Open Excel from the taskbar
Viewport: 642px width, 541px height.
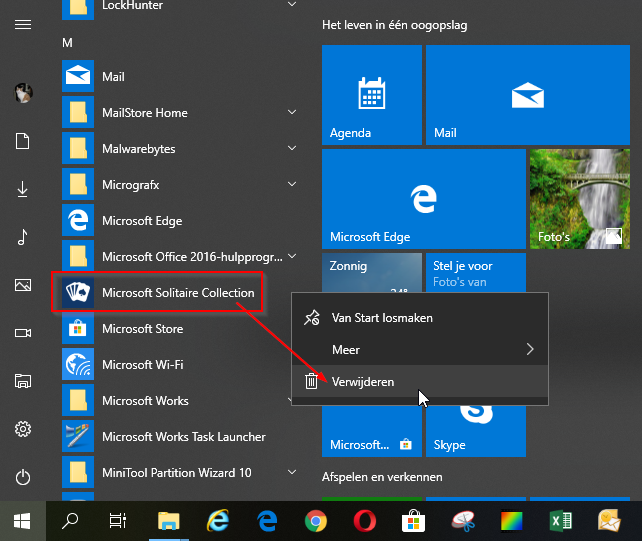tap(560, 521)
